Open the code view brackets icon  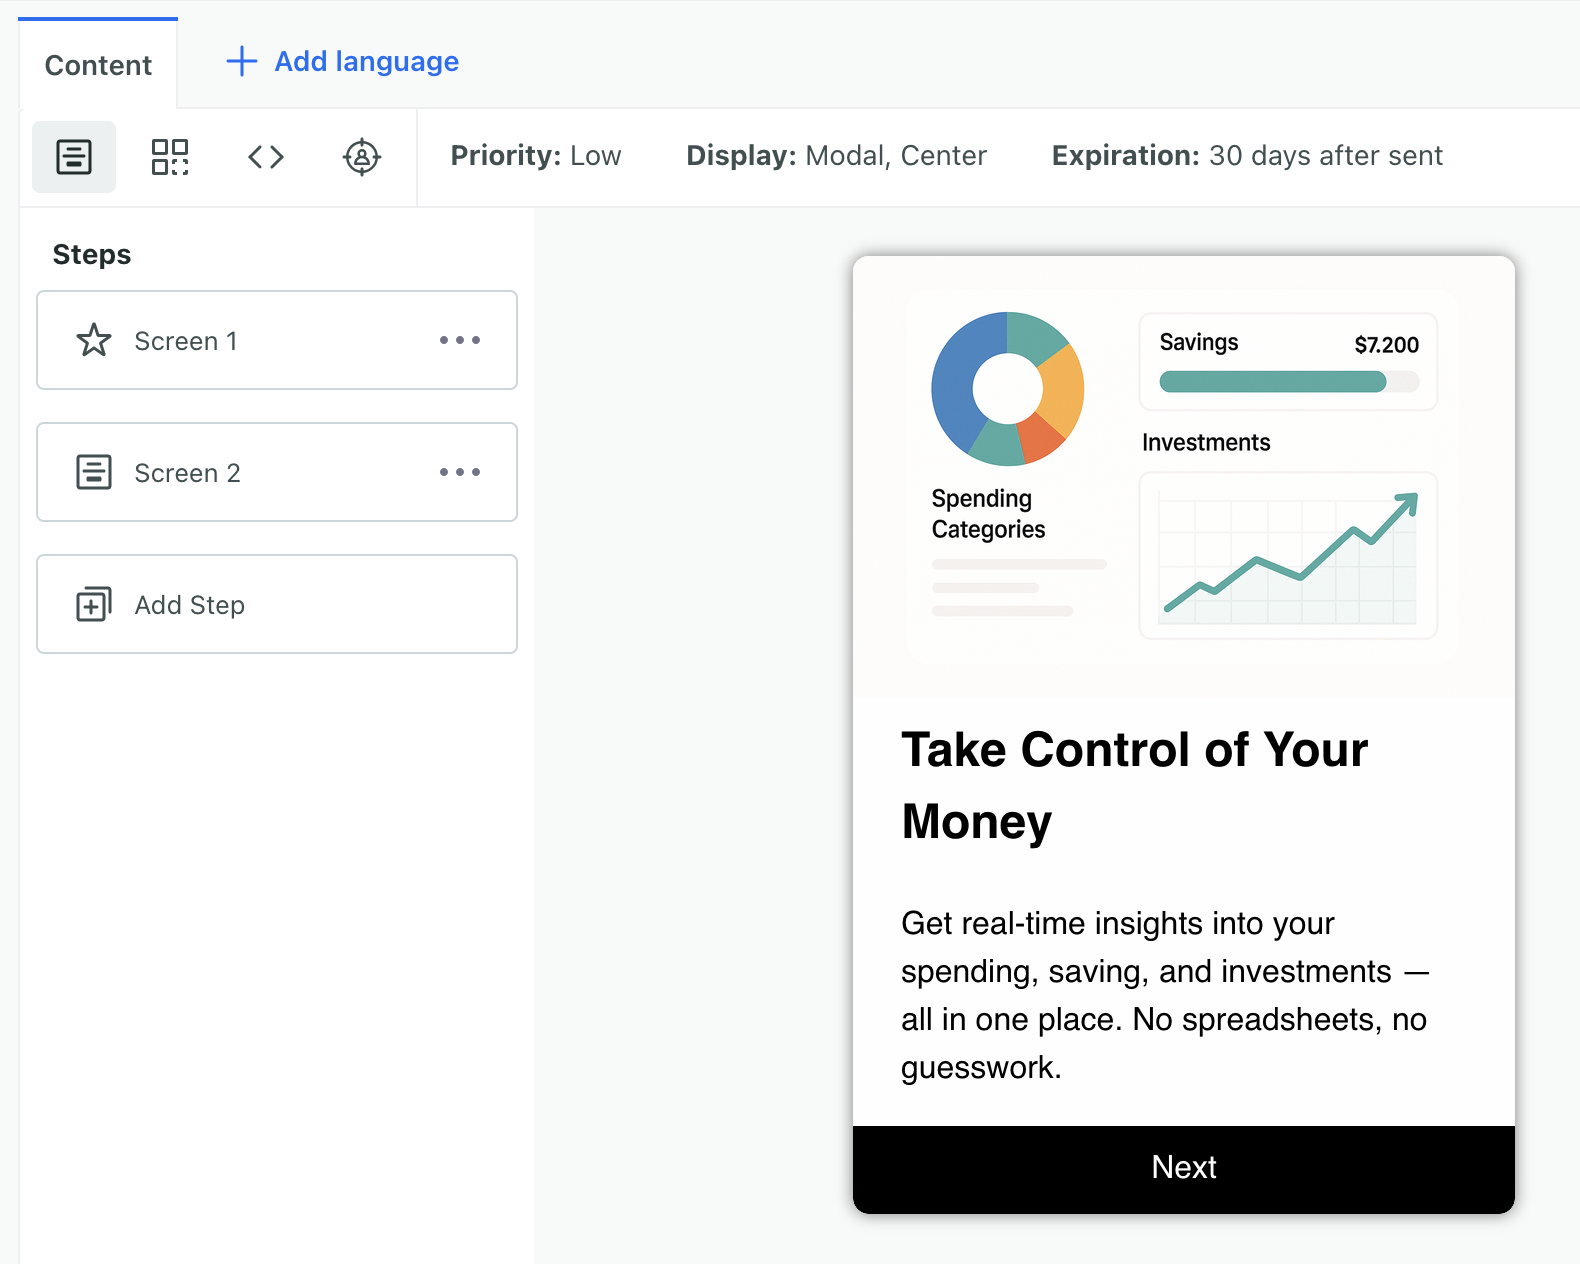266,157
